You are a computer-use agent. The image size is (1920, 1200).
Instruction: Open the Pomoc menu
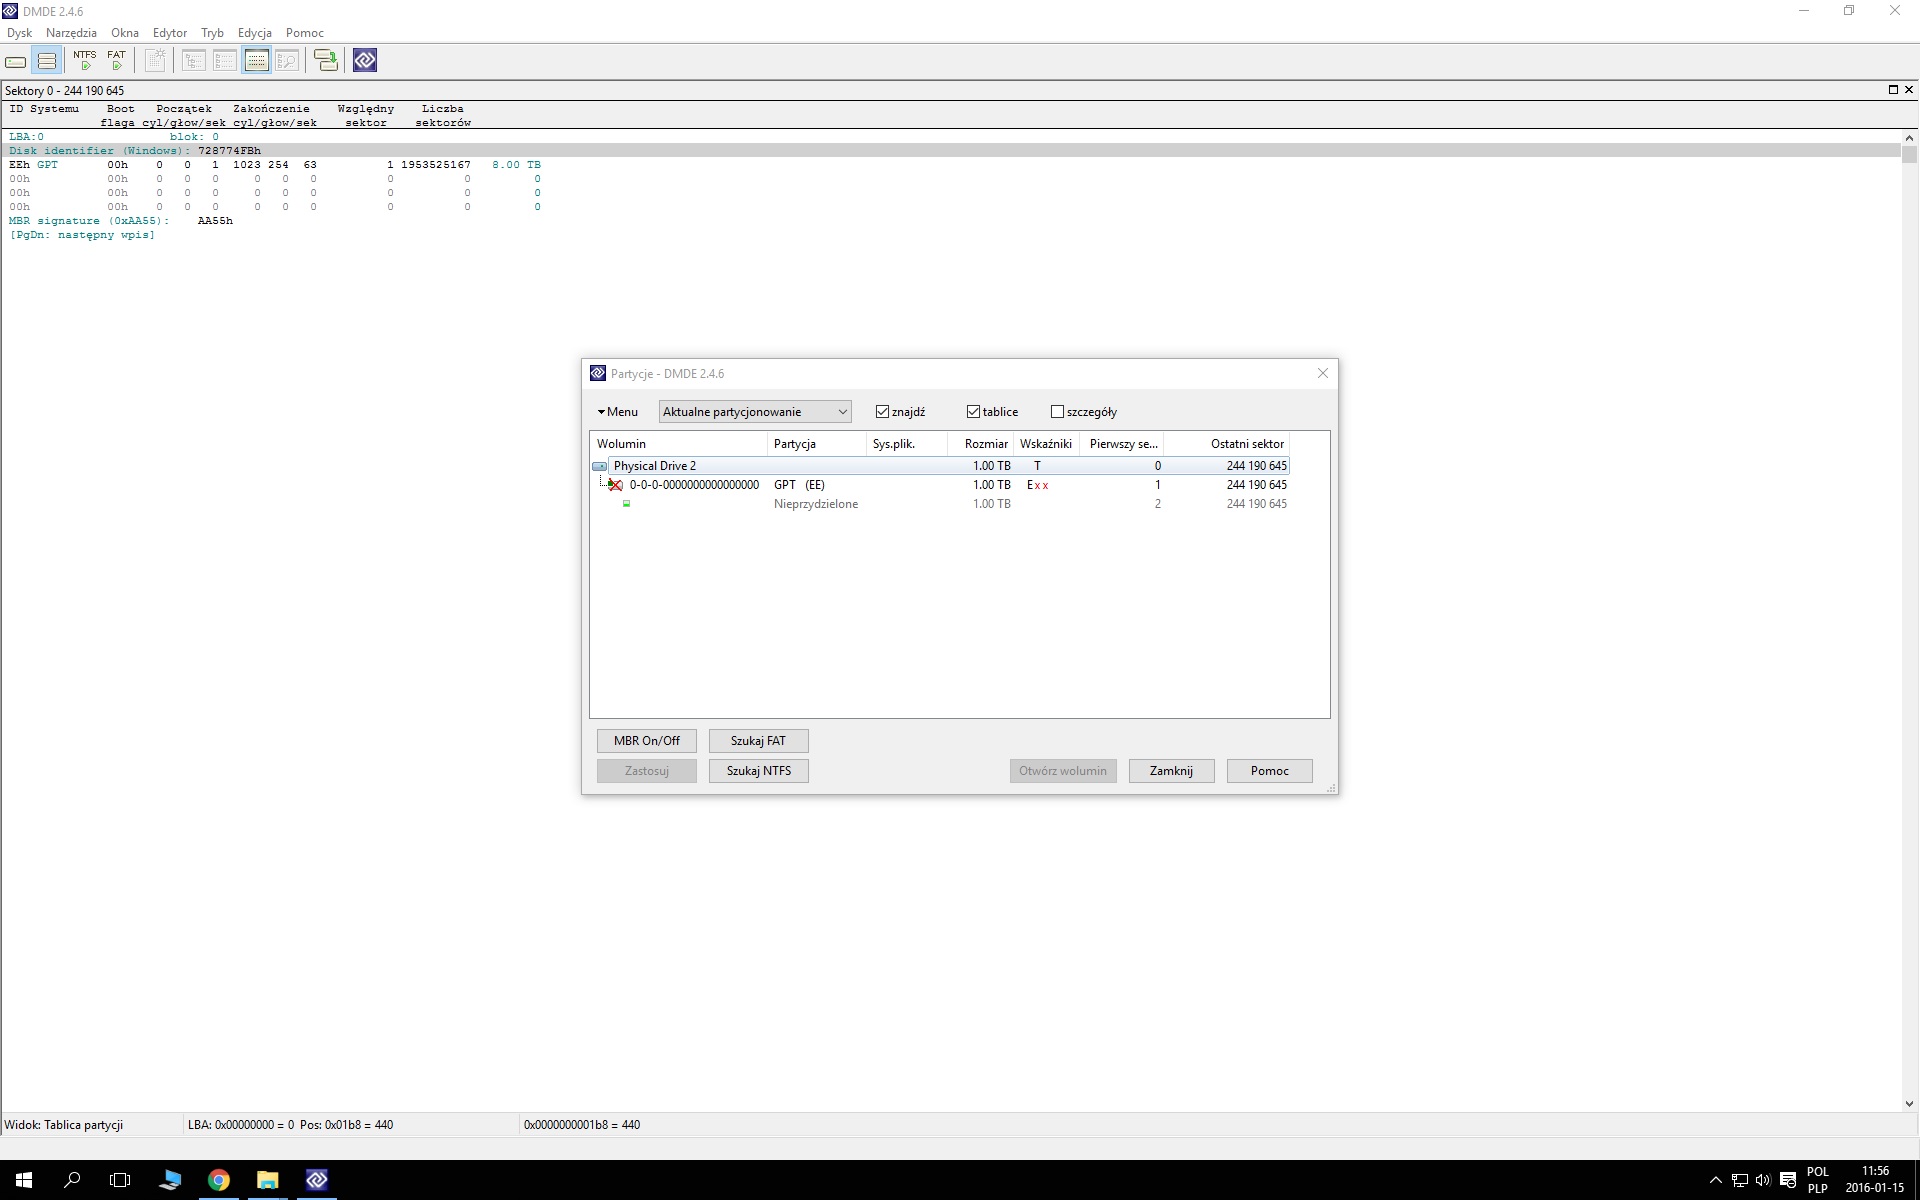[x=305, y=33]
